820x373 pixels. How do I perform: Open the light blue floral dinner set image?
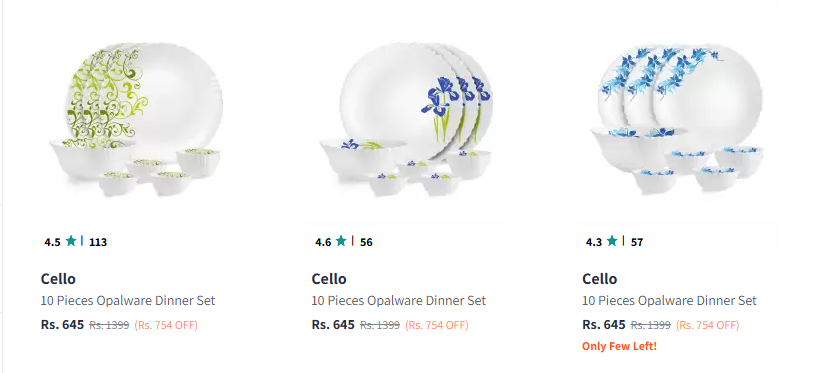click(x=678, y=119)
